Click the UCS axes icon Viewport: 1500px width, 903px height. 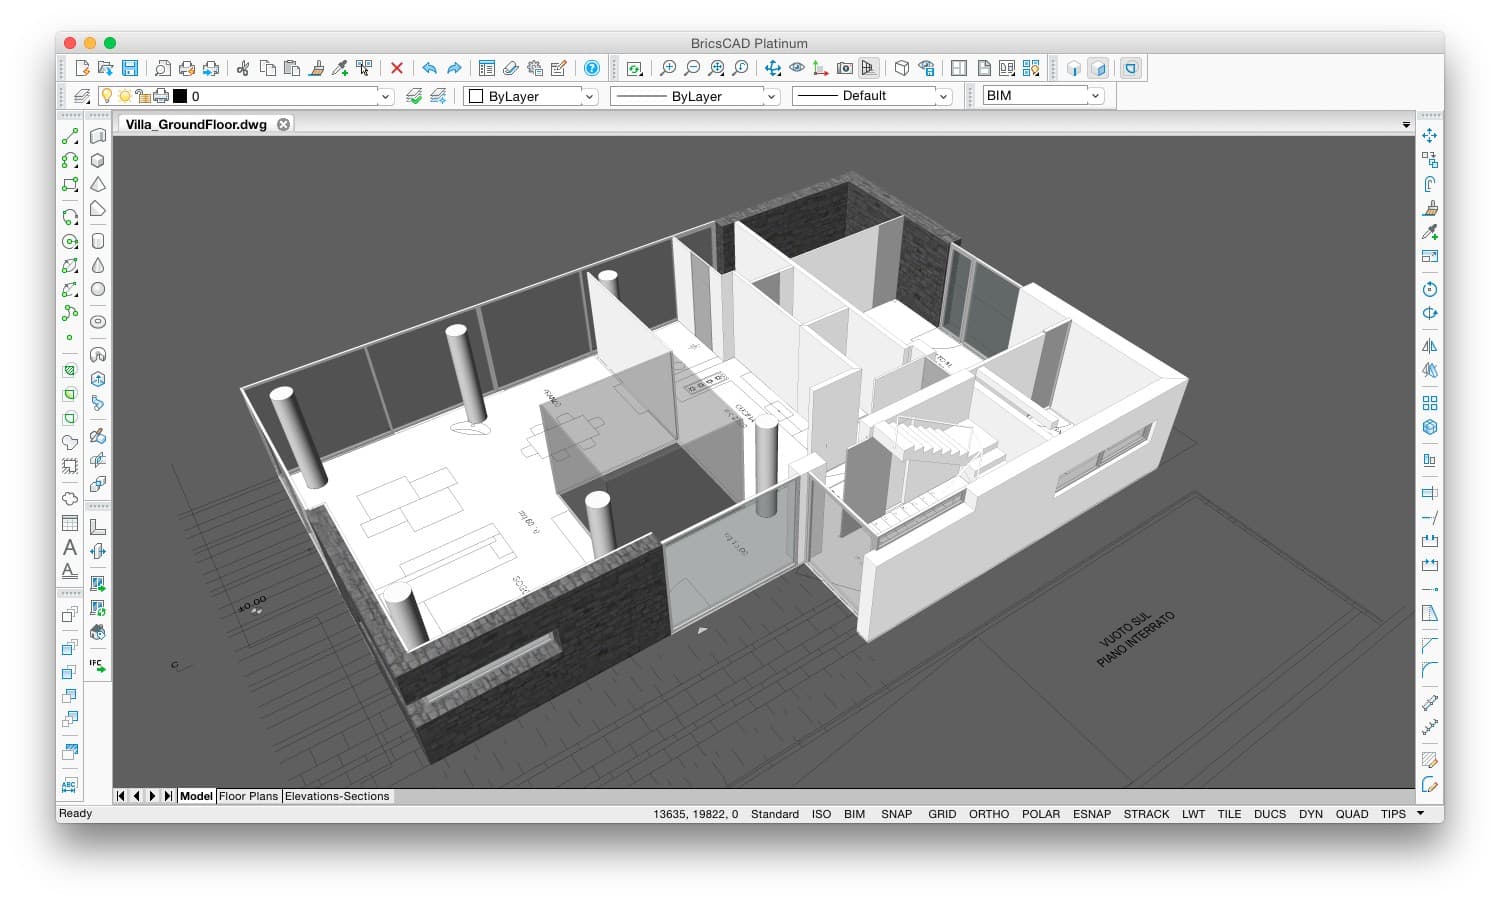[821, 68]
